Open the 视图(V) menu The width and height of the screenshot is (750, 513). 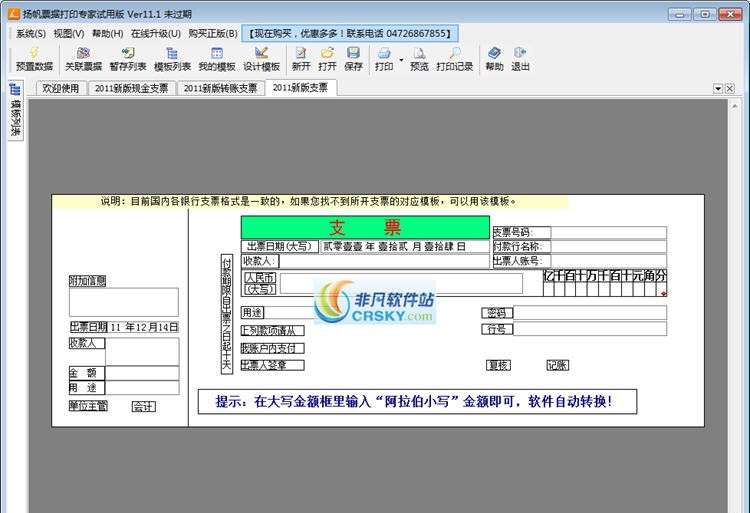(69, 33)
